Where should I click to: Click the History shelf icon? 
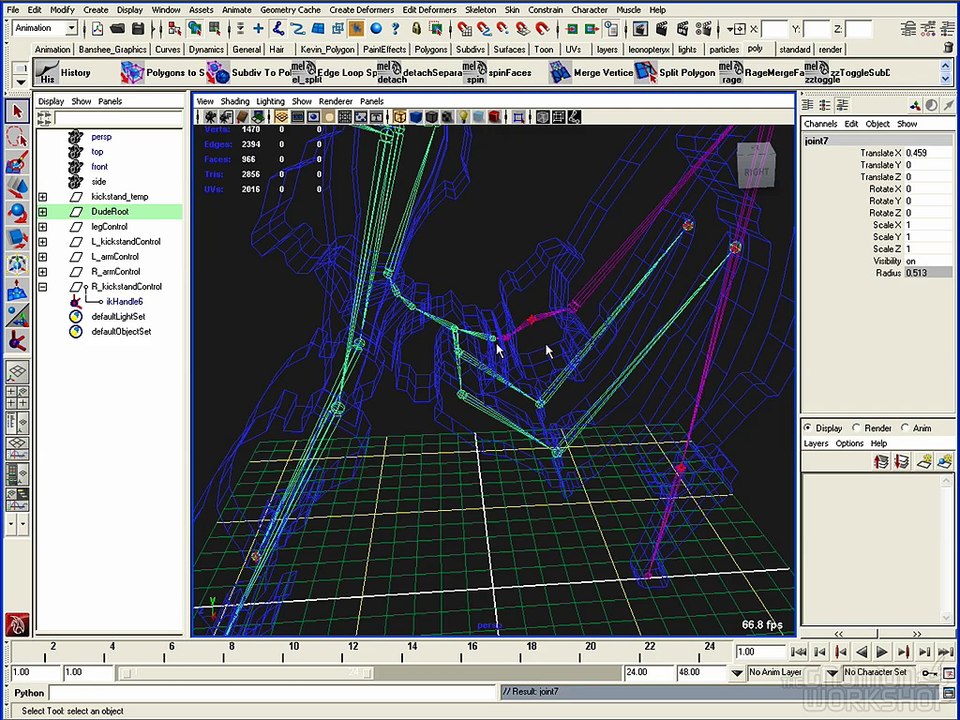[47, 72]
